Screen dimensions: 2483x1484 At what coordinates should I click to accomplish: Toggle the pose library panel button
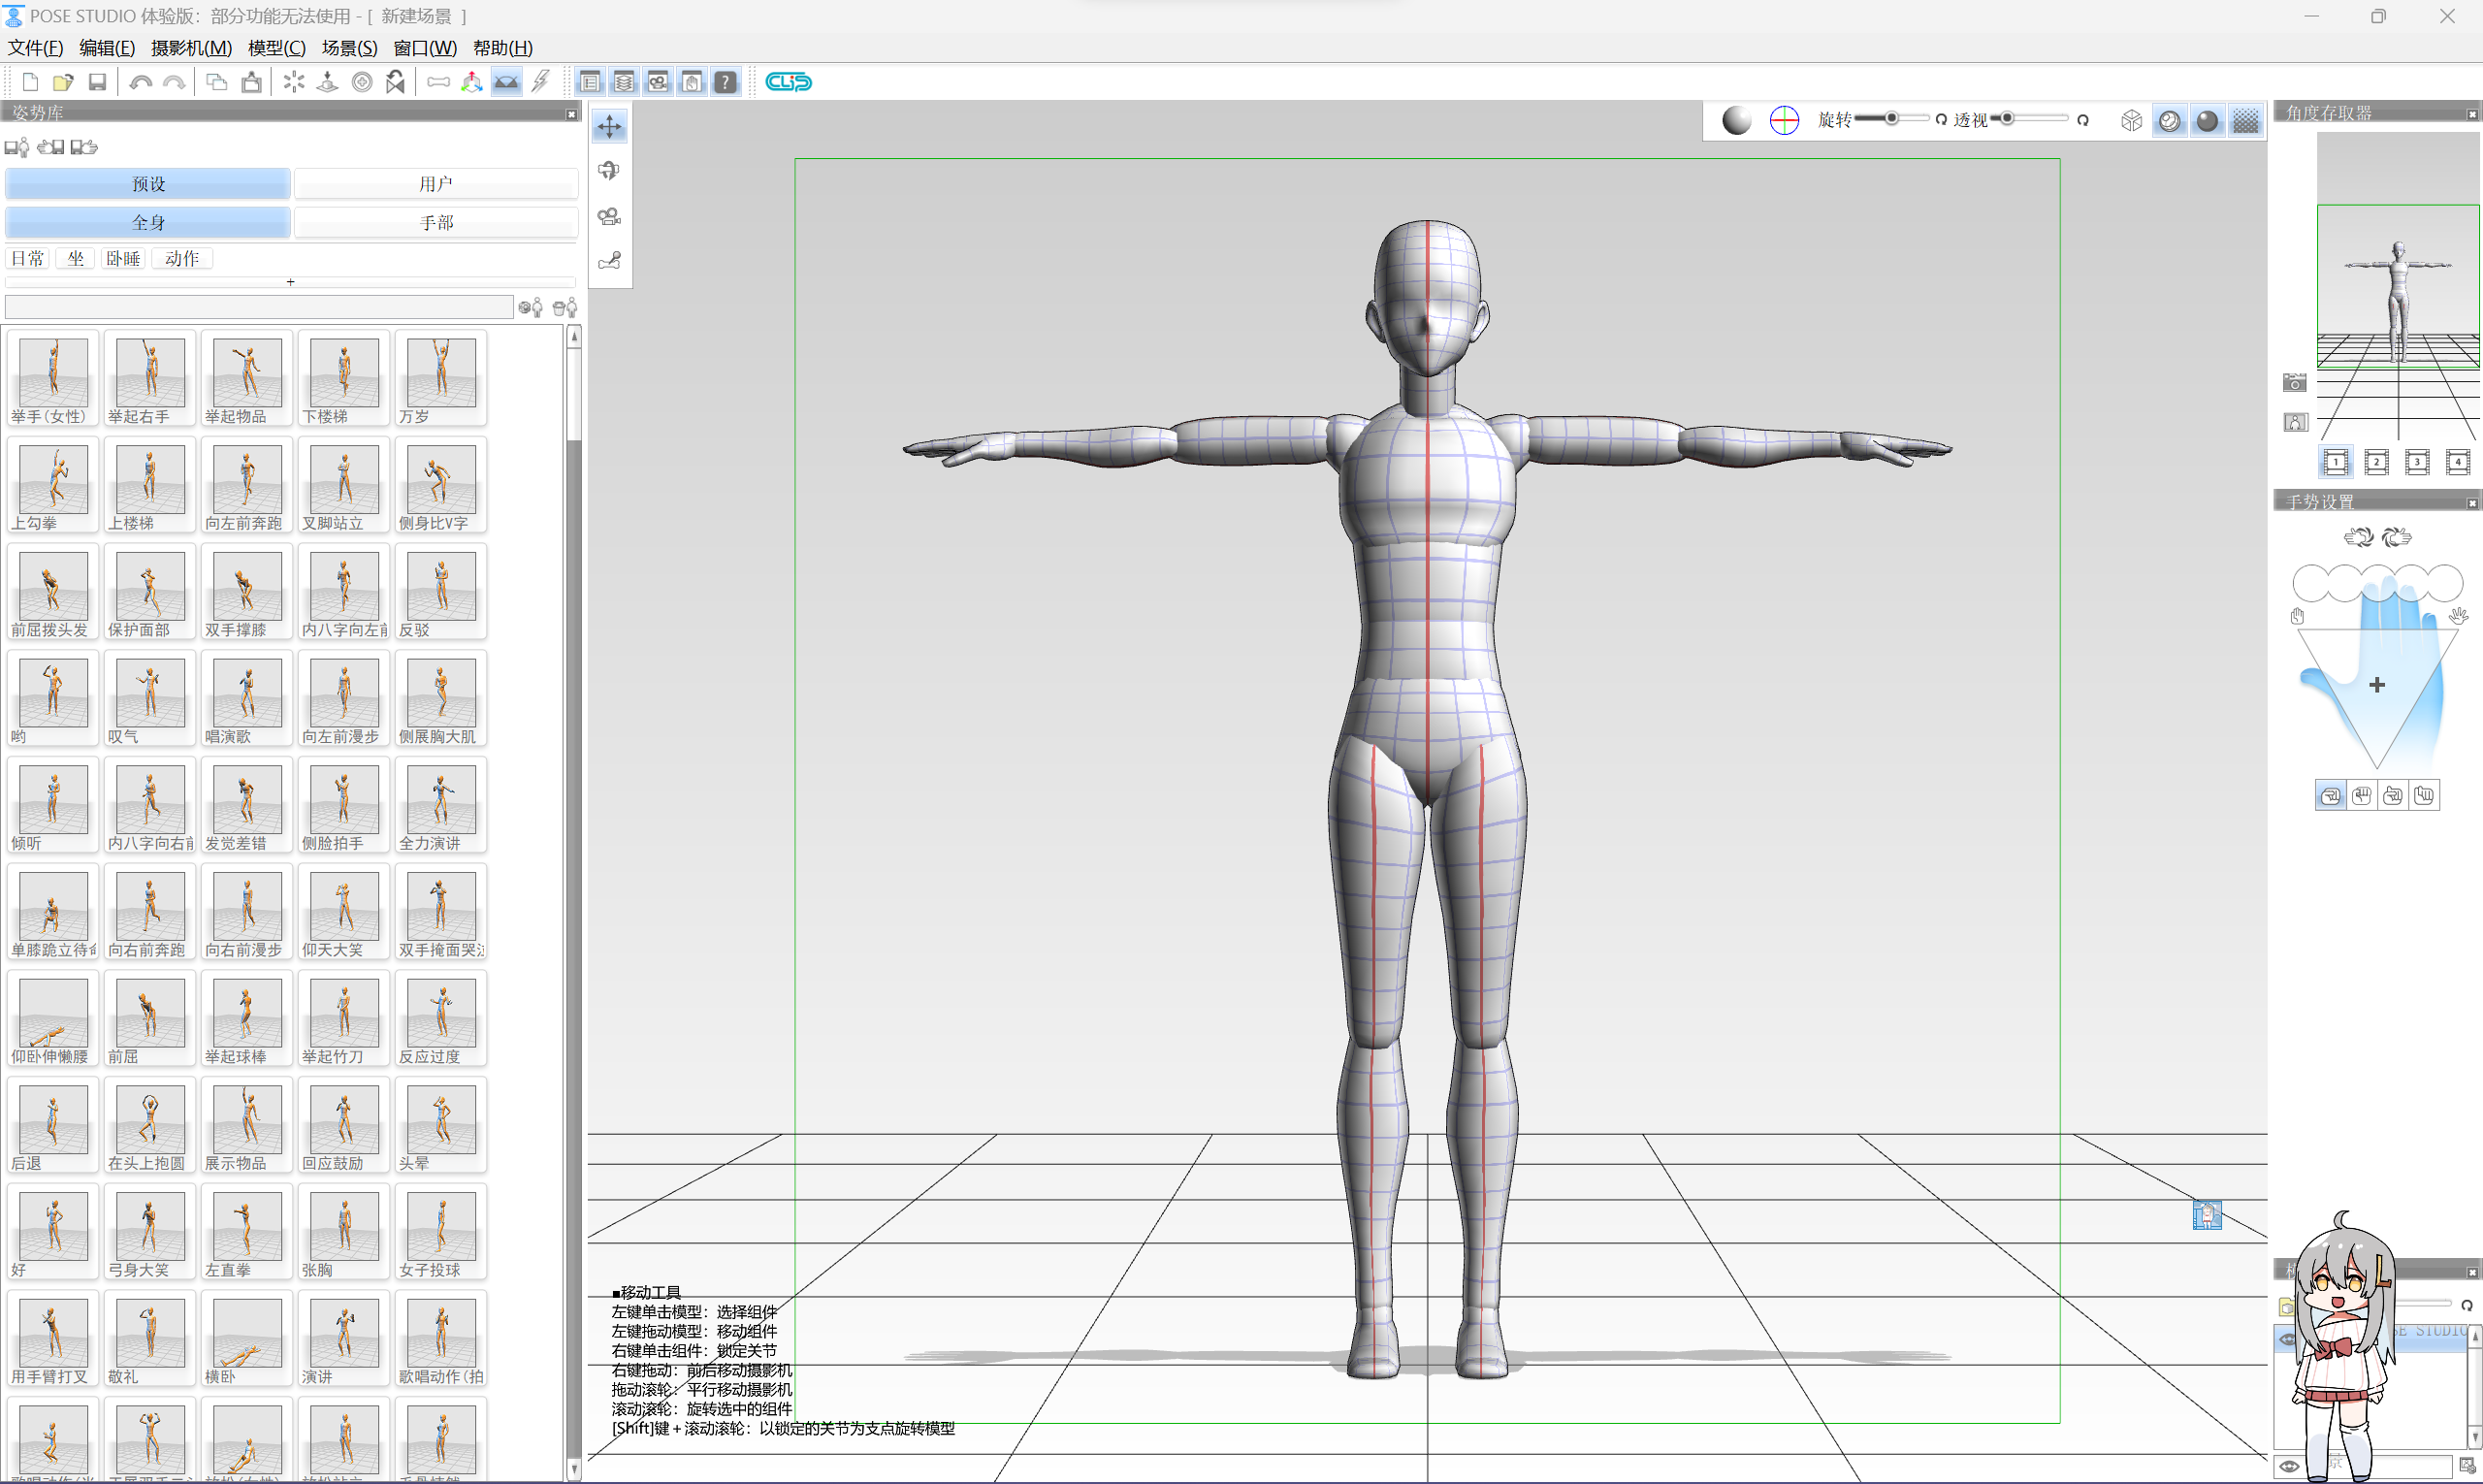coord(590,82)
